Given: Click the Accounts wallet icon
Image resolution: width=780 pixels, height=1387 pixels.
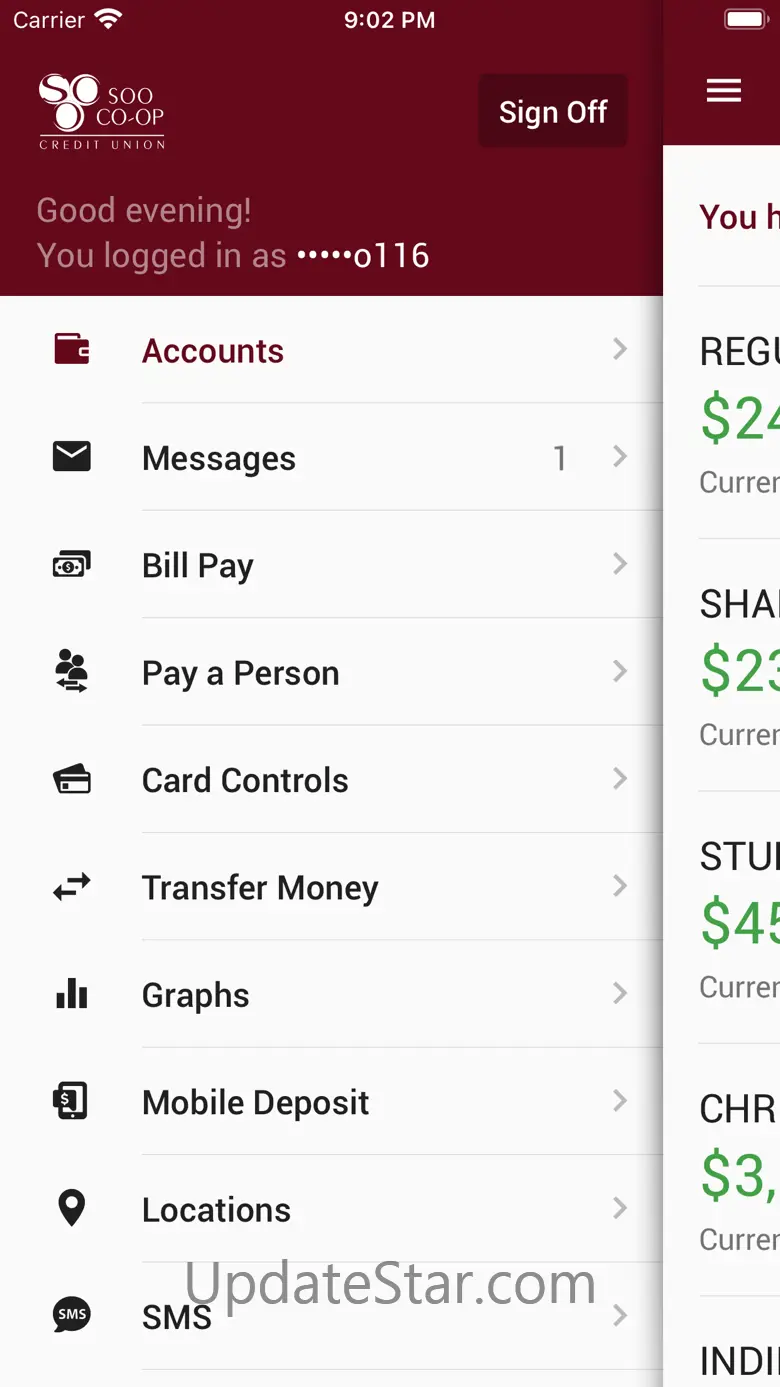Looking at the screenshot, I should click(x=72, y=349).
